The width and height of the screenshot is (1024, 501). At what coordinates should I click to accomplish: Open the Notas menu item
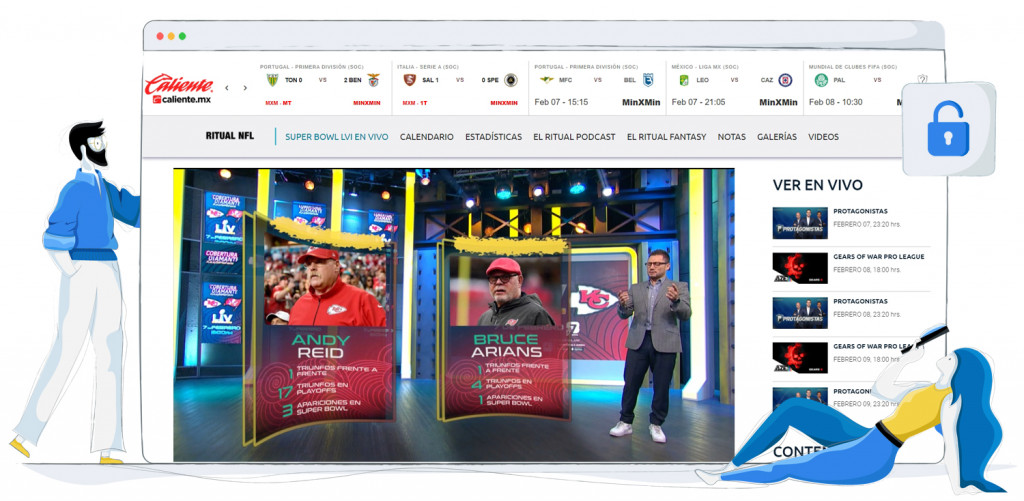tap(731, 137)
